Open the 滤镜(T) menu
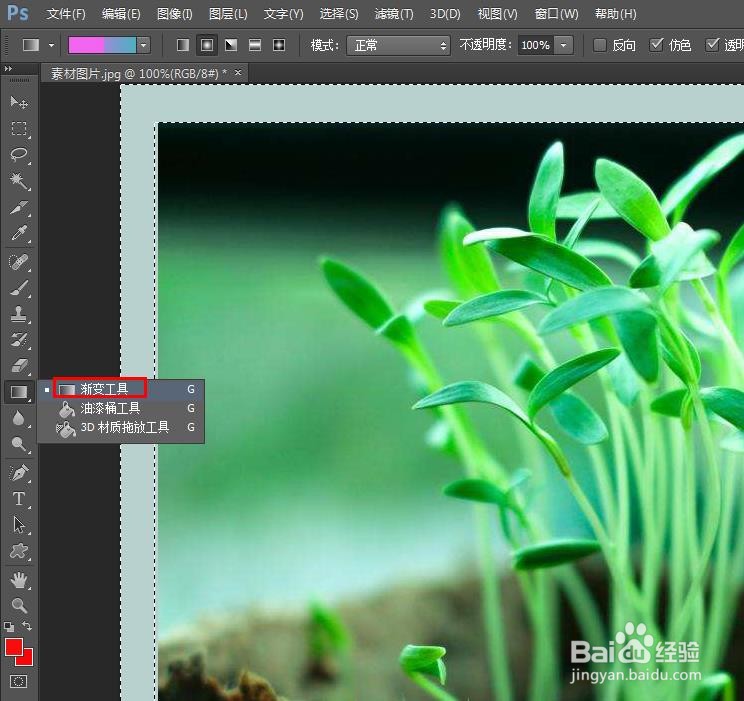744x701 pixels. click(394, 14)
